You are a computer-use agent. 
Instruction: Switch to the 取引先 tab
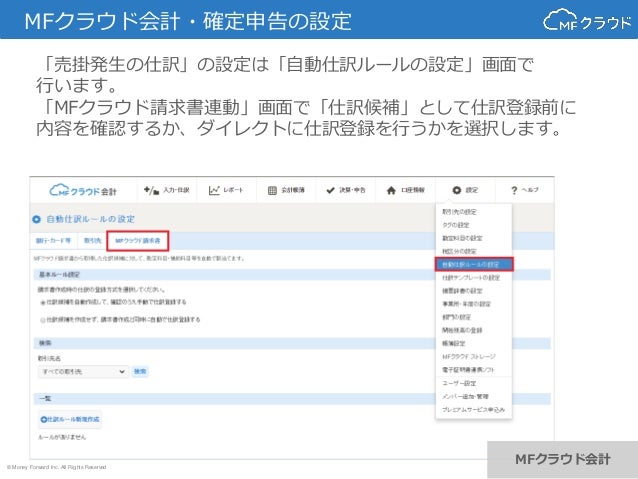(x=92, y=241)
